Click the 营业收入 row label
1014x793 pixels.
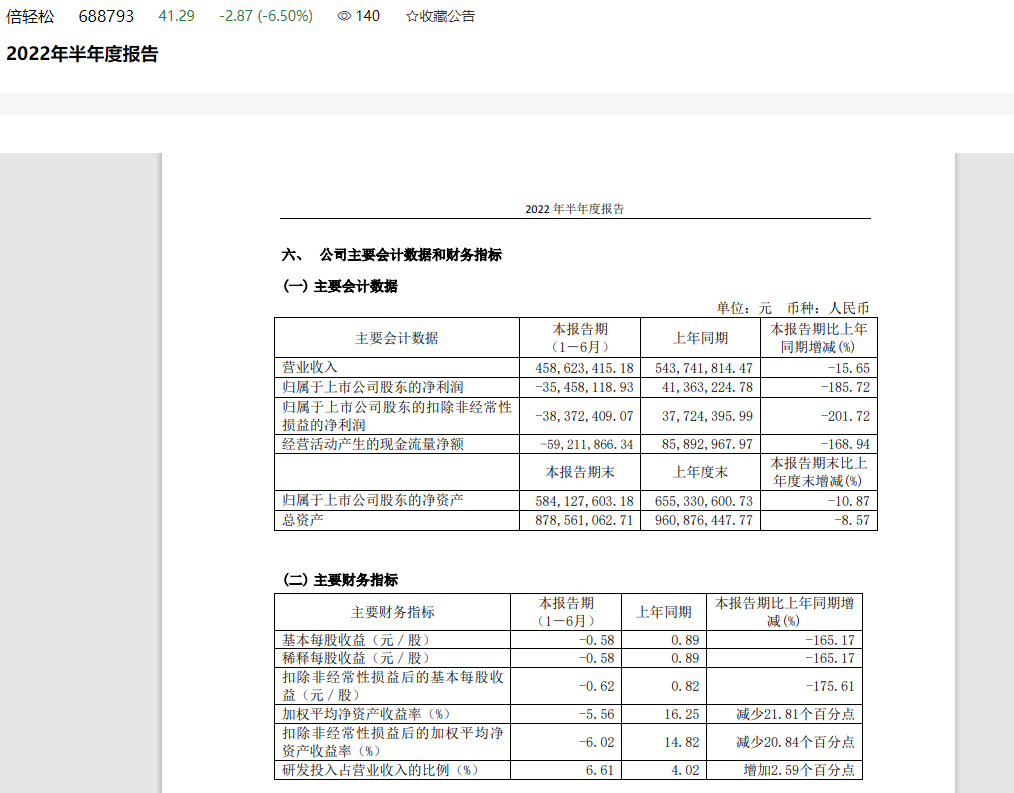(x=310, y=367)
